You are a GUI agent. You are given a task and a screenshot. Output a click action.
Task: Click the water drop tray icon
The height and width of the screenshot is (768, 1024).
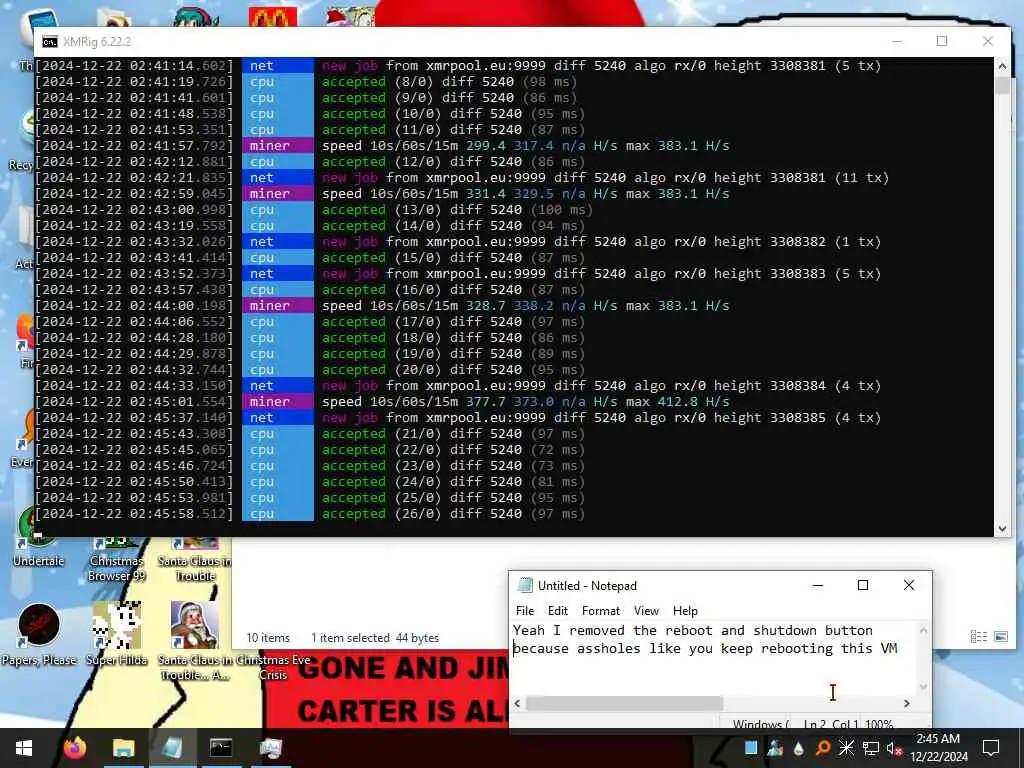(x=799, y=748)
